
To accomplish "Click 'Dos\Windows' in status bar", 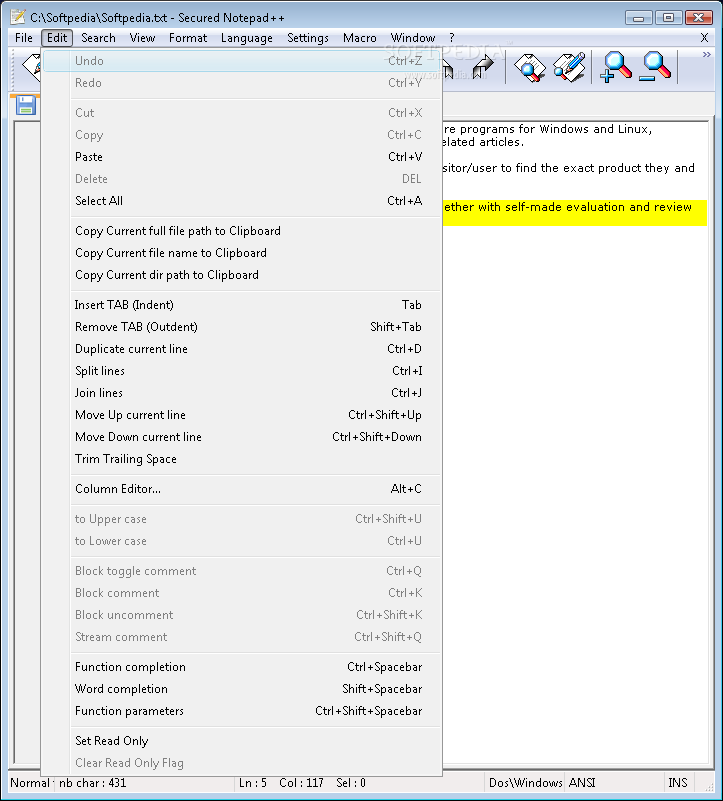I will pyautogui.click(x=525, y=783).
